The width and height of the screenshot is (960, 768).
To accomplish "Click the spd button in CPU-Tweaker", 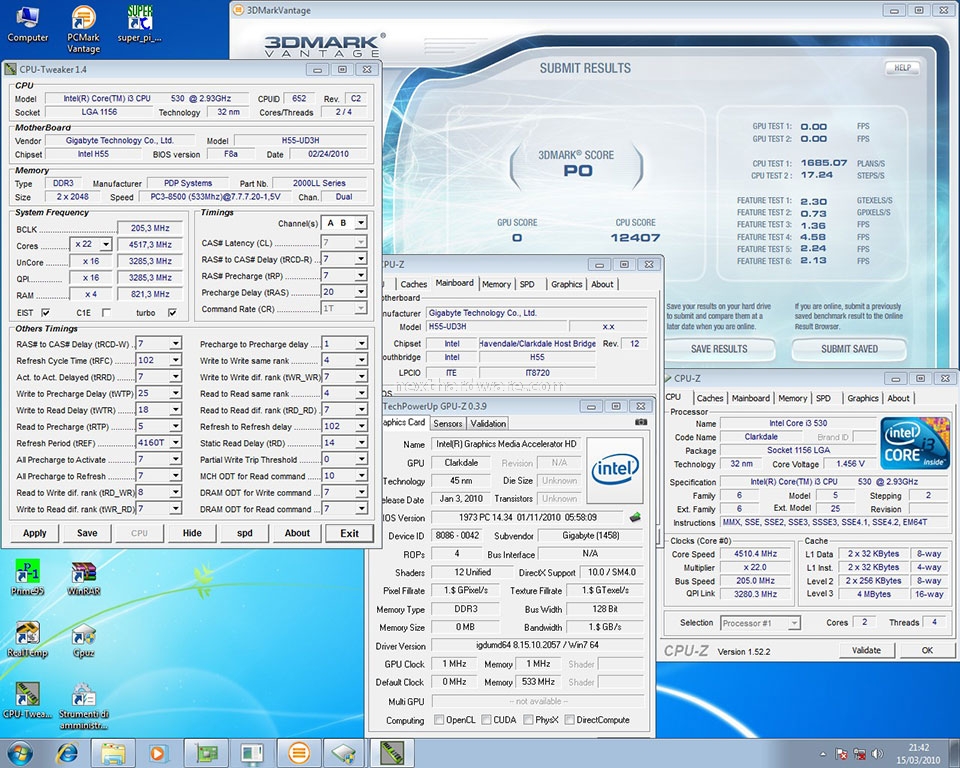I will coord(245,533).
